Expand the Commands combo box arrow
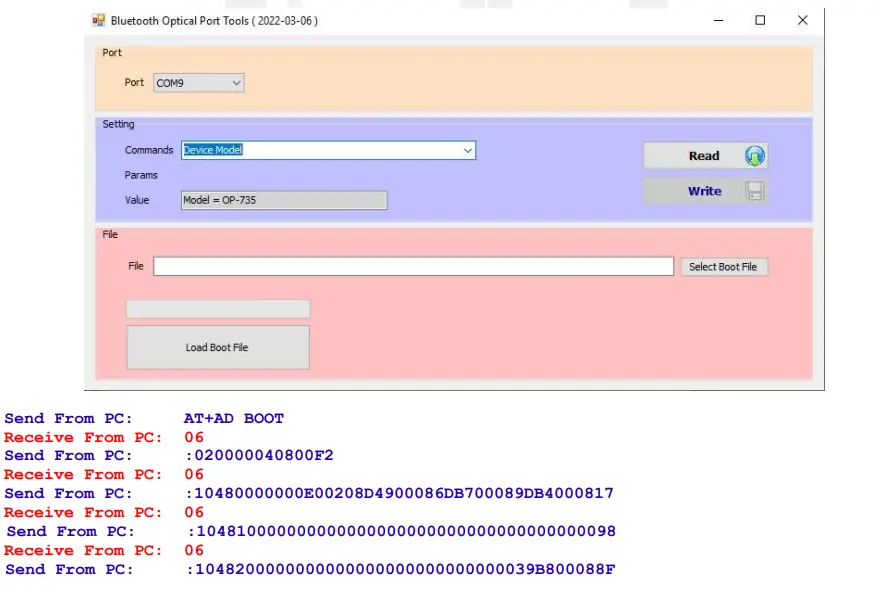Screen dimensions: 875x591 pos(467,151)
